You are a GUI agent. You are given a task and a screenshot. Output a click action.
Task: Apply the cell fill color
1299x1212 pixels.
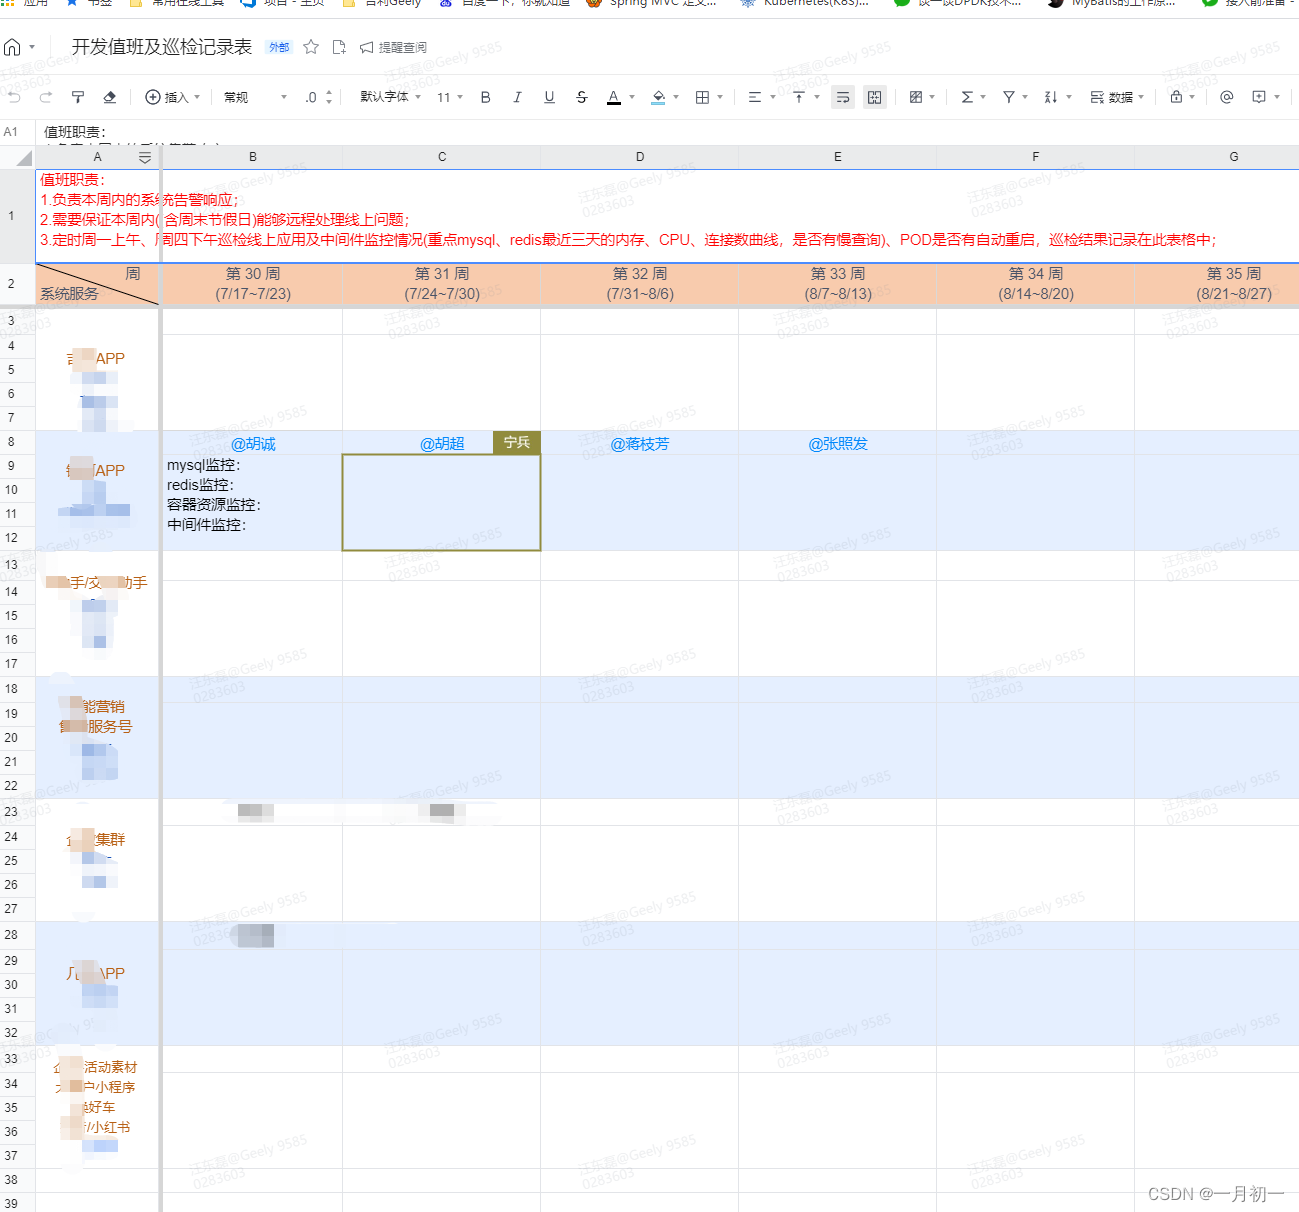658,97
